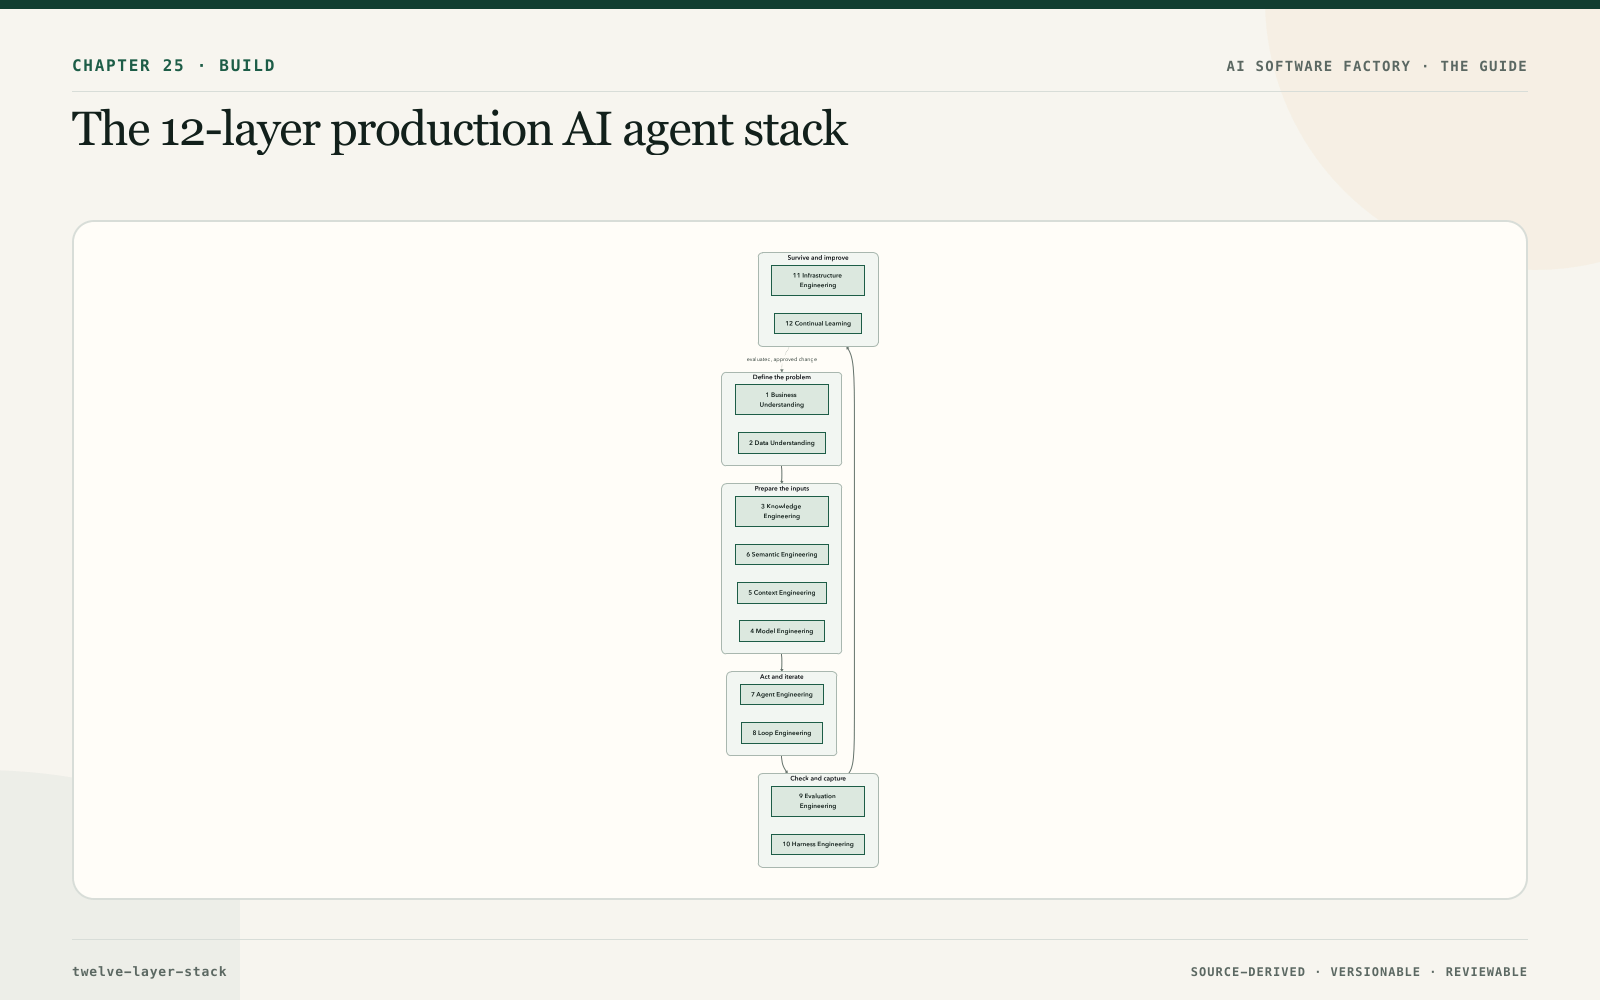
Task: Click the '9 Evaluation Engineering' node
Action: (817, 801)
